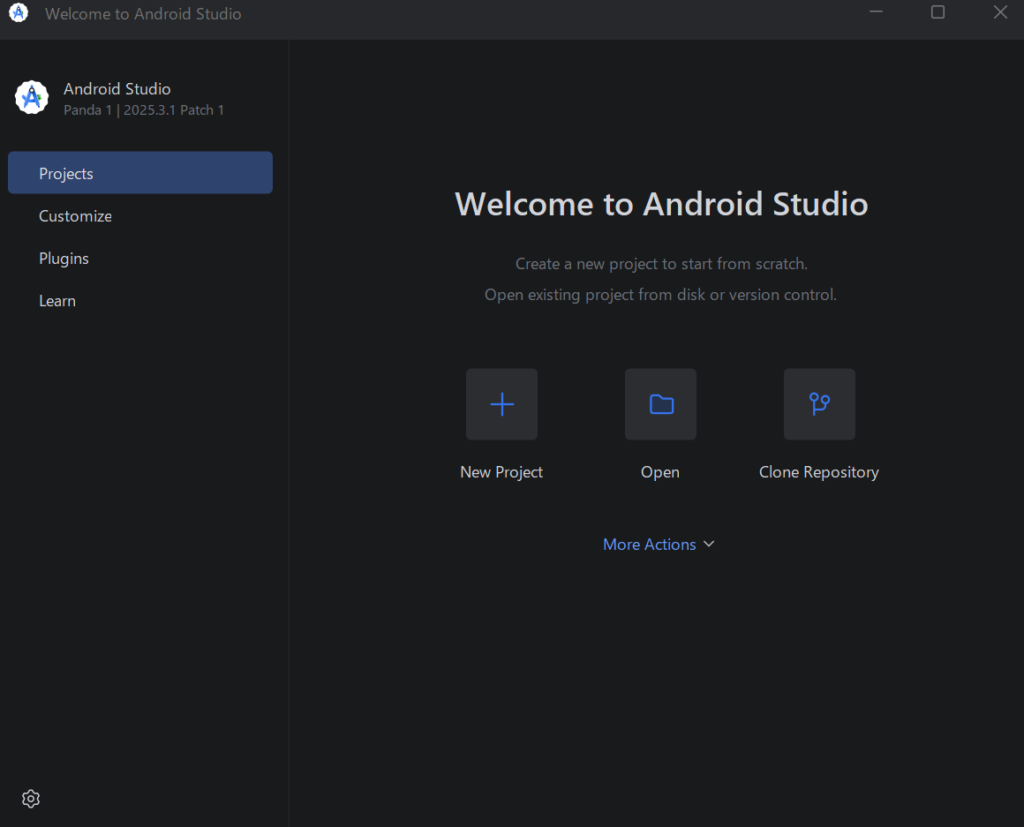This screenshot has width=1024, height=827.
Task: Open settings via the gear icon
Action: coord(31,798)
